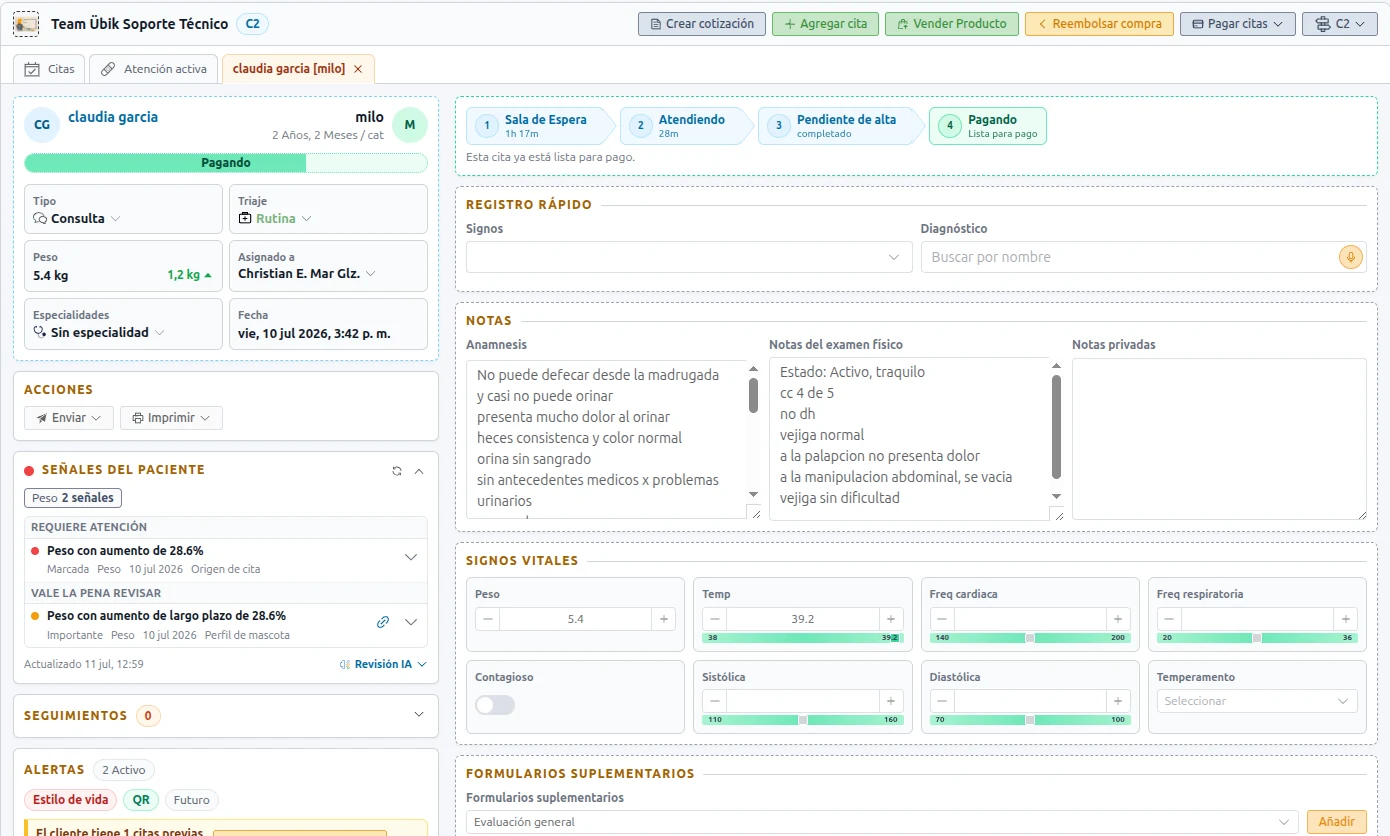Open the Signos dropdown
The height and width of the screenshot is (836, 1390).
pos(688,257)
